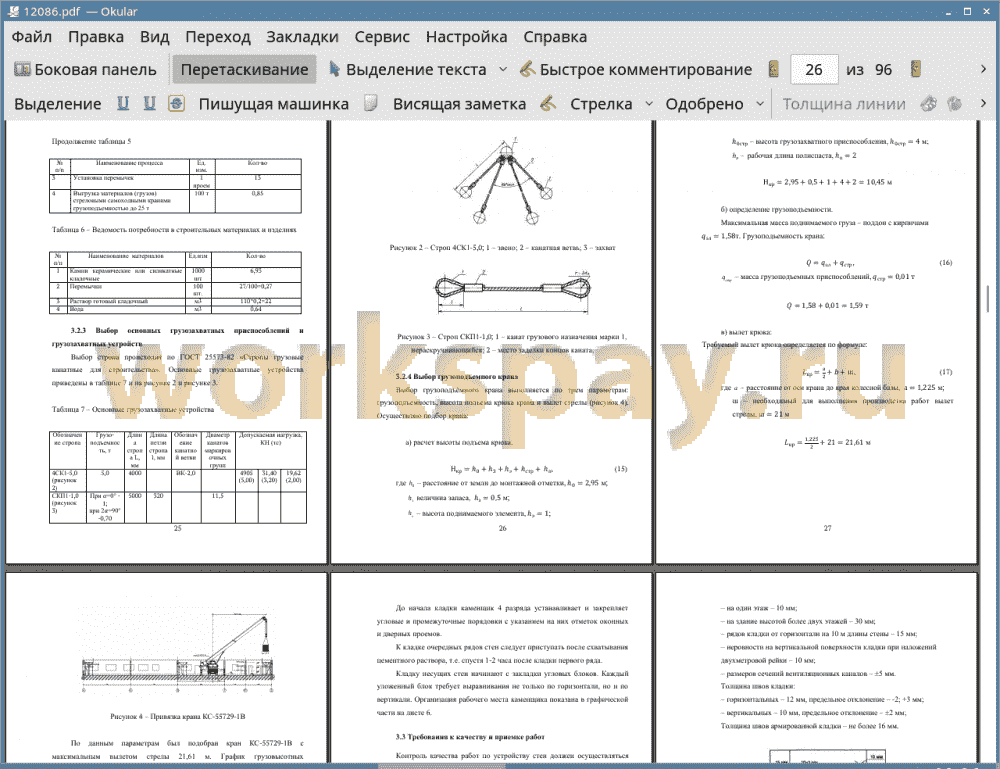This screenshot has width=1000, height=769.
Task: Click the text Продолжение таблицы 5
Action: point(91,142)
